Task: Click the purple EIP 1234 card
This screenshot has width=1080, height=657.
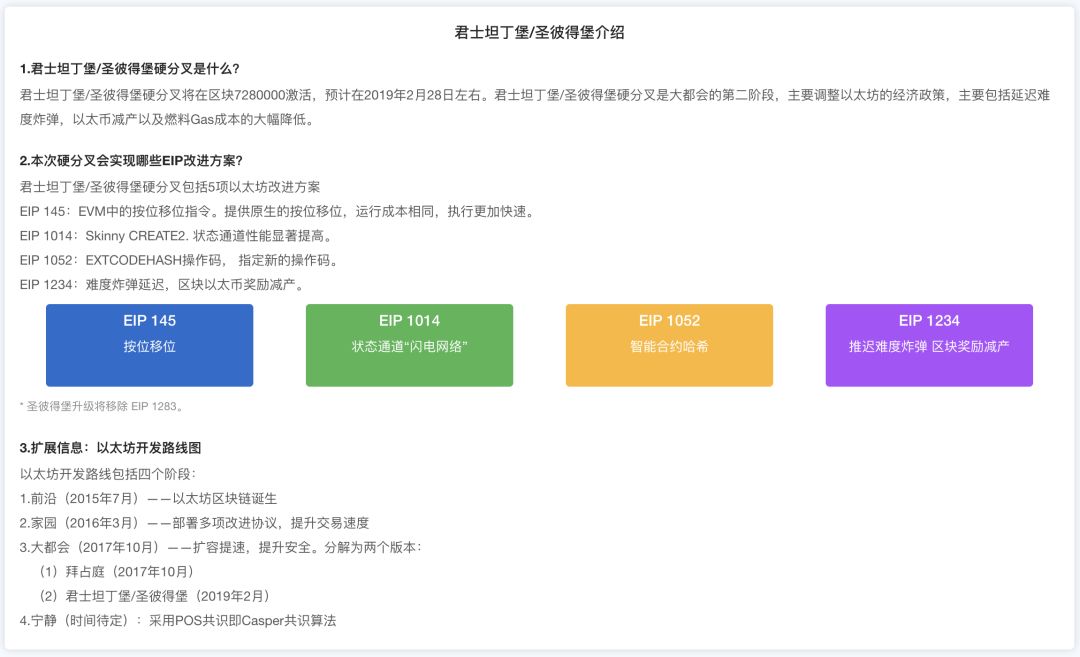Action: click(929, 345)
